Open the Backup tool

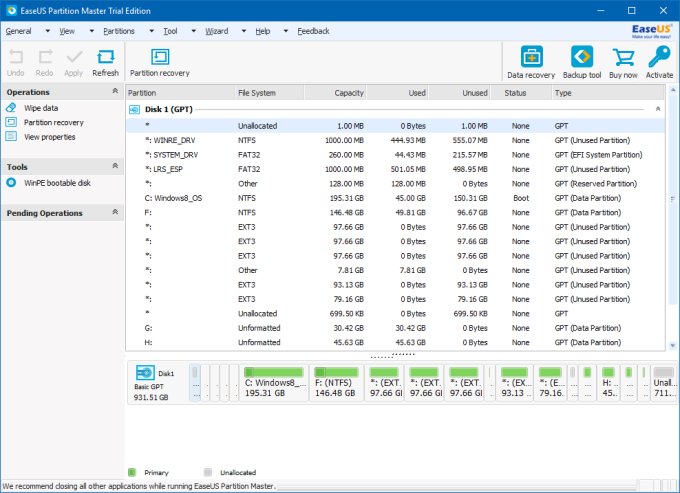[581, 62]
